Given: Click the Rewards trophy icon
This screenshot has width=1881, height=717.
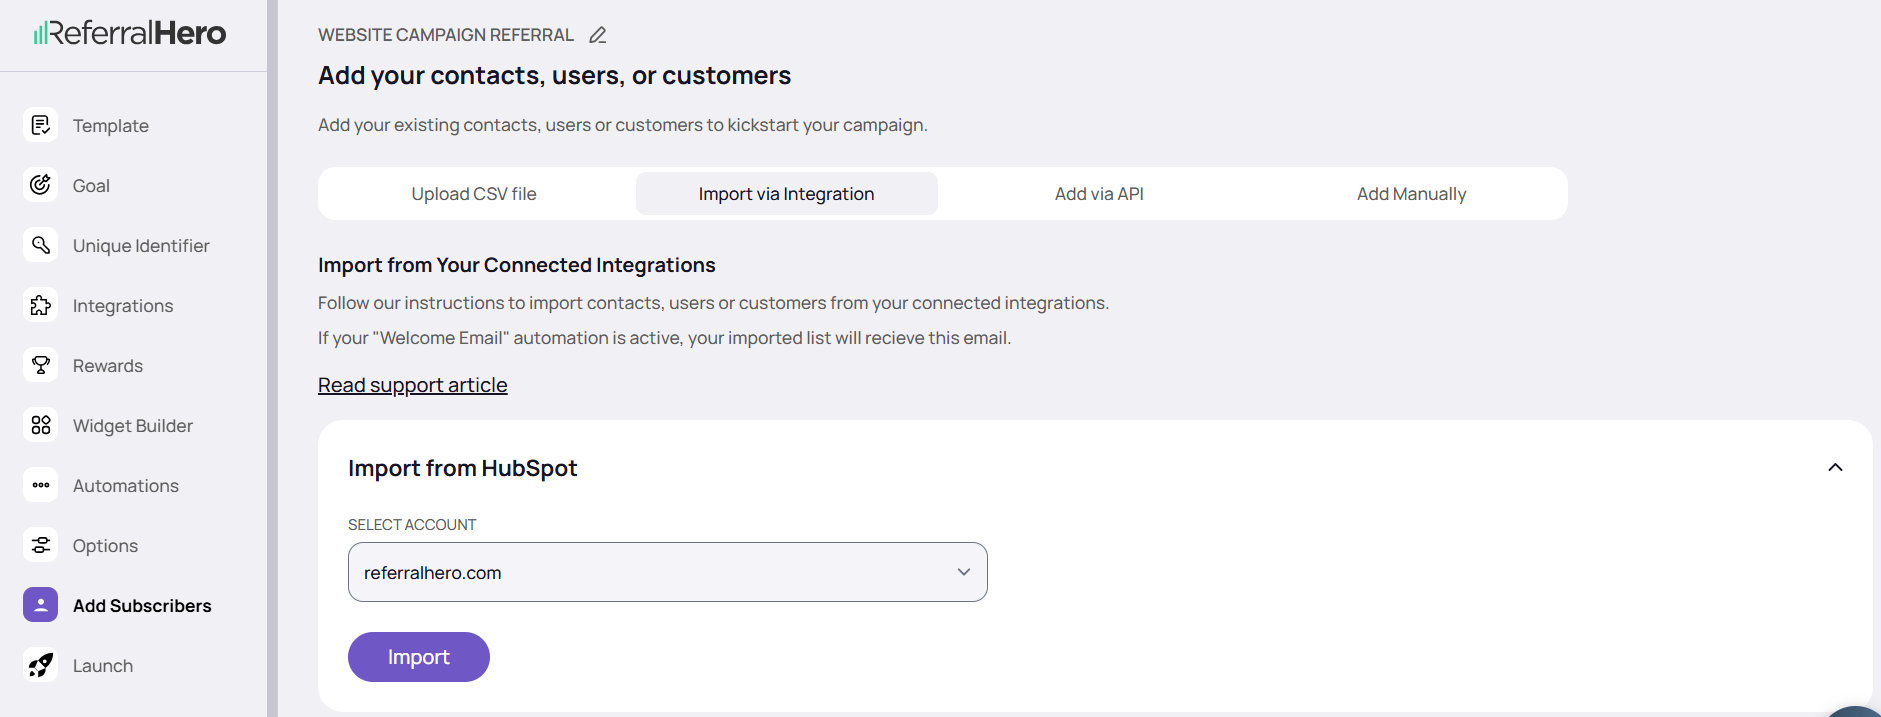Looking at the screenshot, I should point(40,365).
